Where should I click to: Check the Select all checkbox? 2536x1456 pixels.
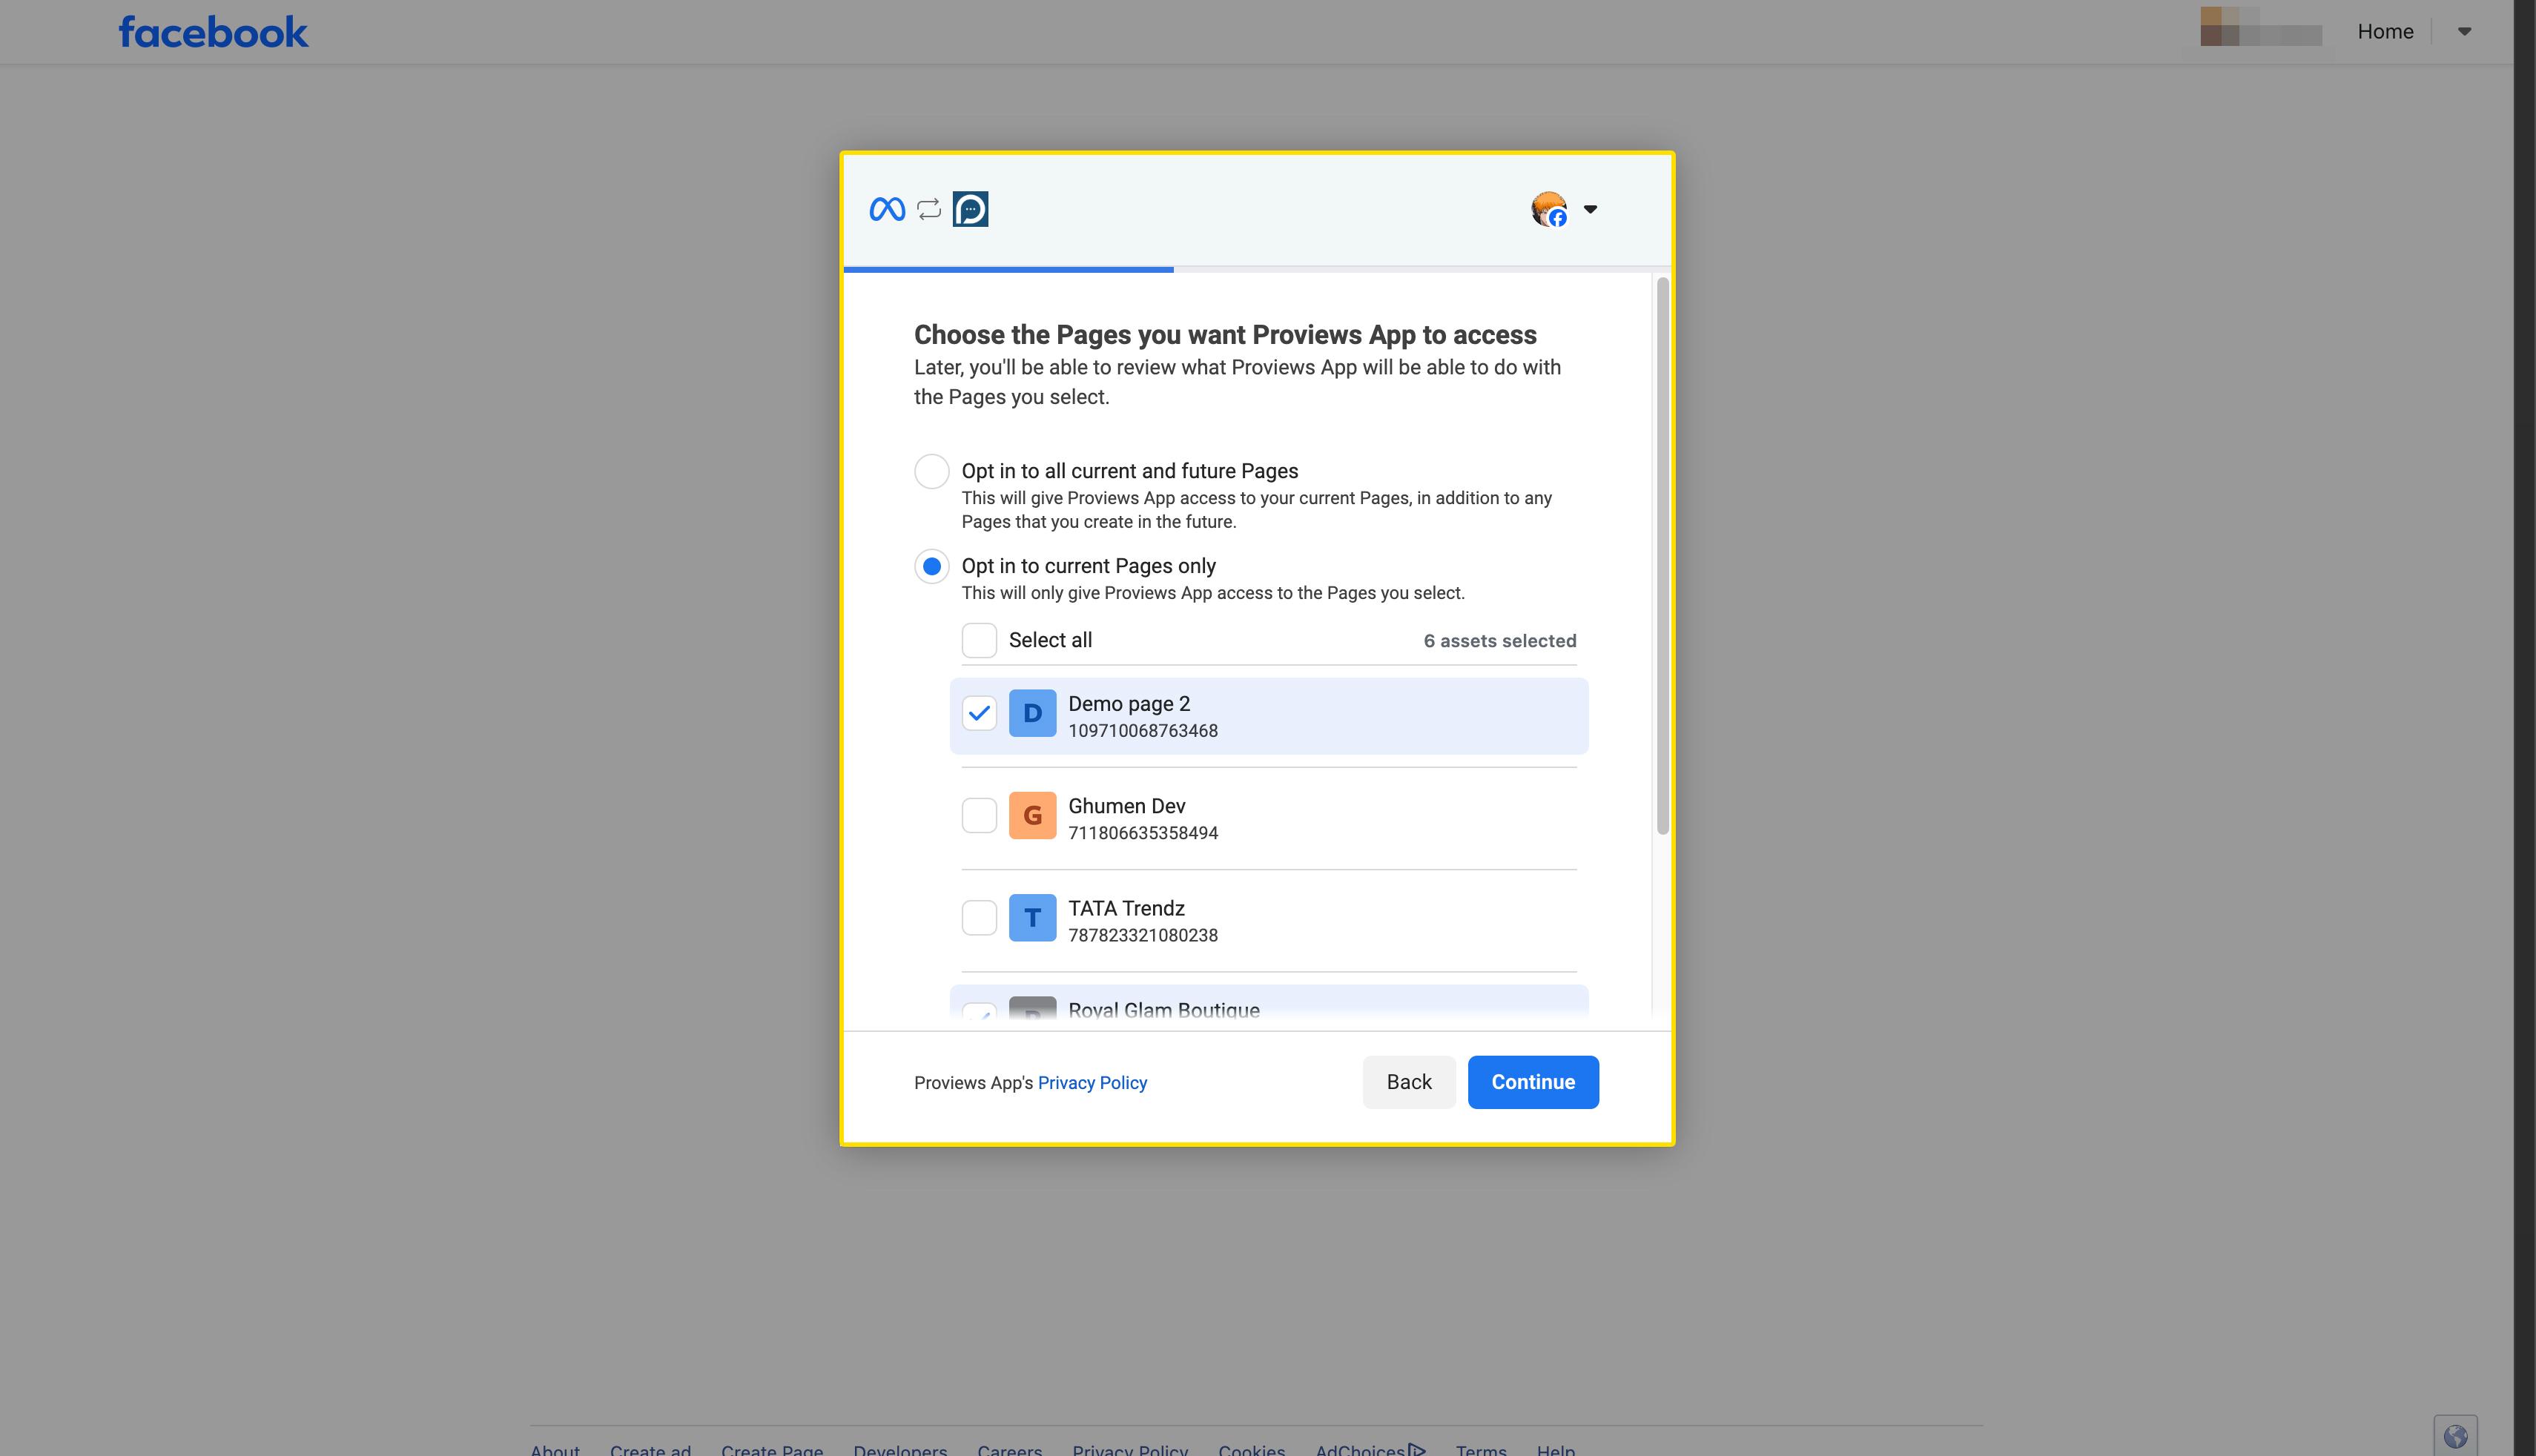point(979,641)
